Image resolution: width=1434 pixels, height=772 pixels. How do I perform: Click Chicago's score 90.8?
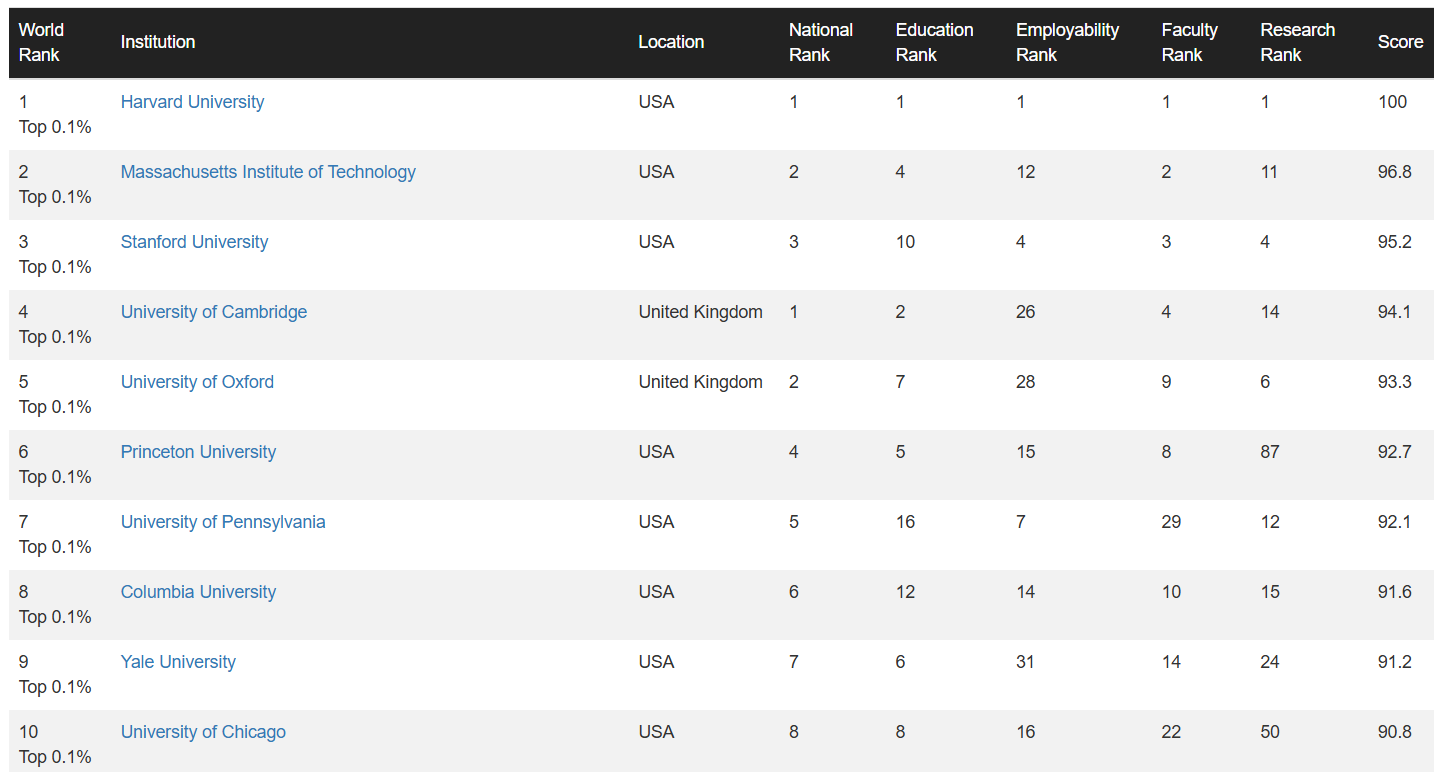coord(1394,732)
